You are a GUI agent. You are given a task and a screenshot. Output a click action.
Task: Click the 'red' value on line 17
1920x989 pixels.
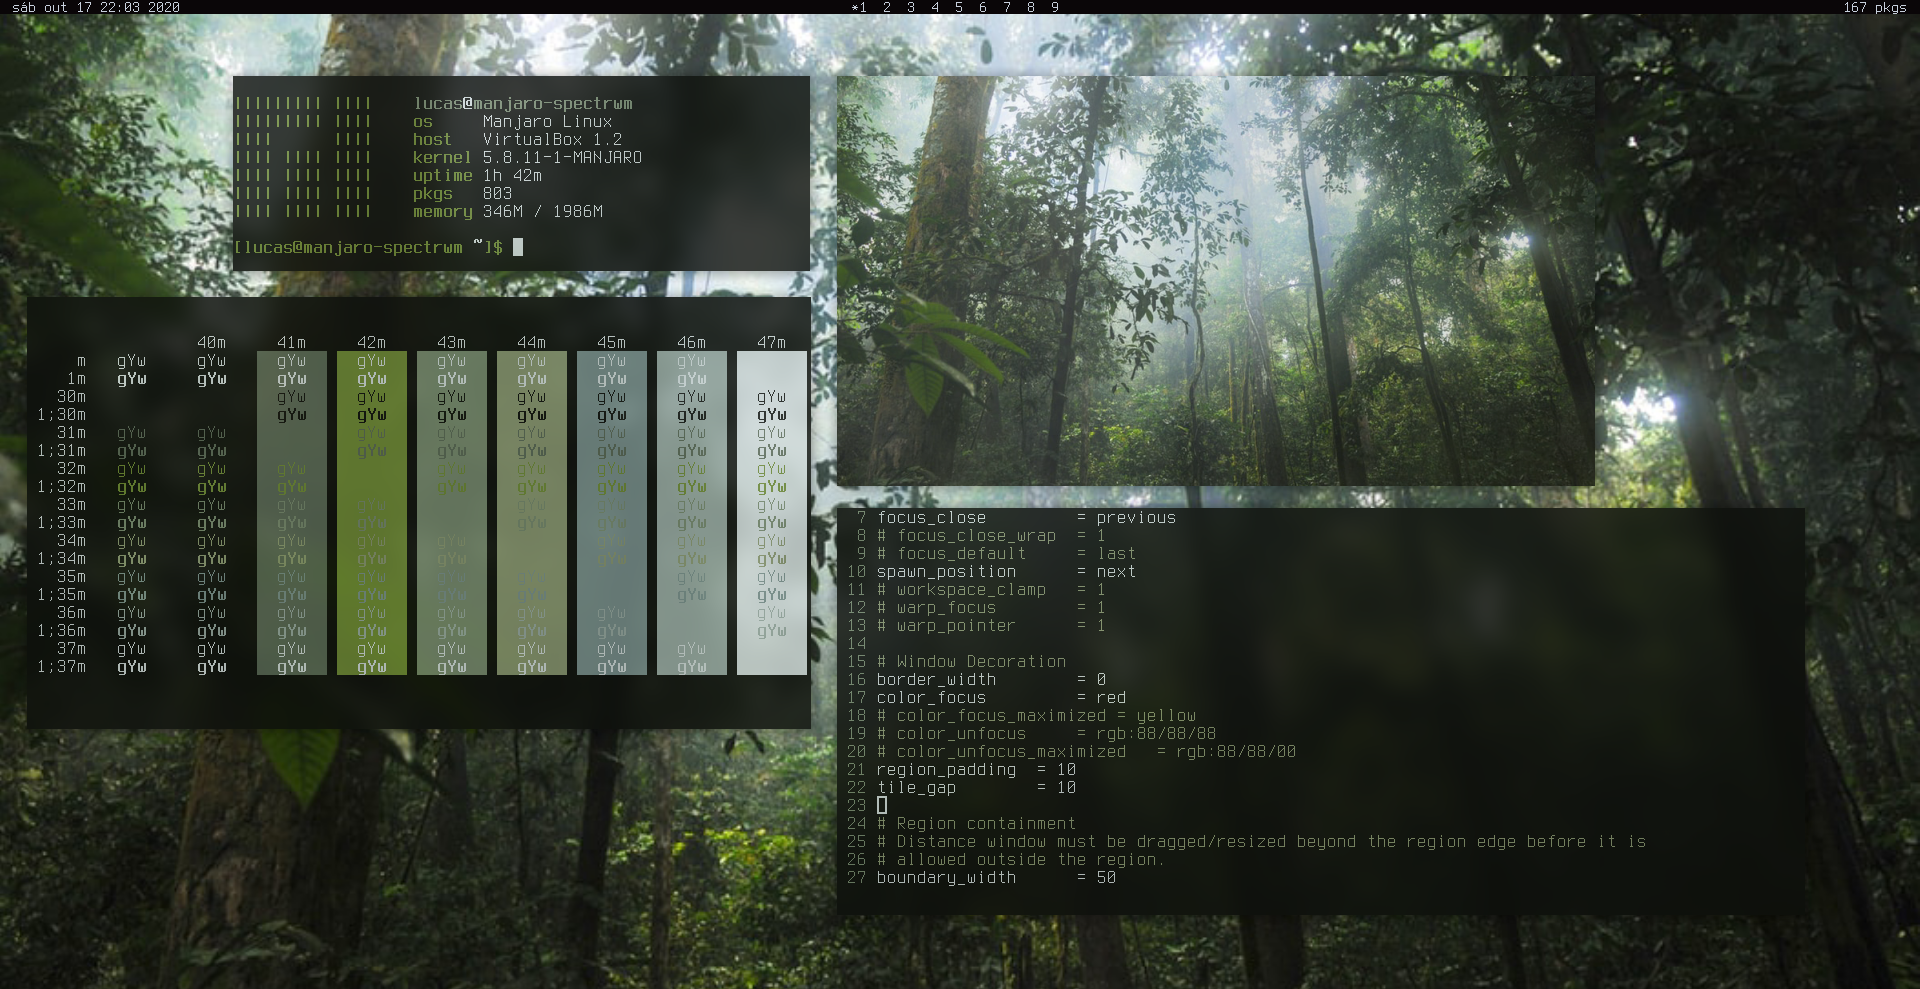pos(1111,697)
